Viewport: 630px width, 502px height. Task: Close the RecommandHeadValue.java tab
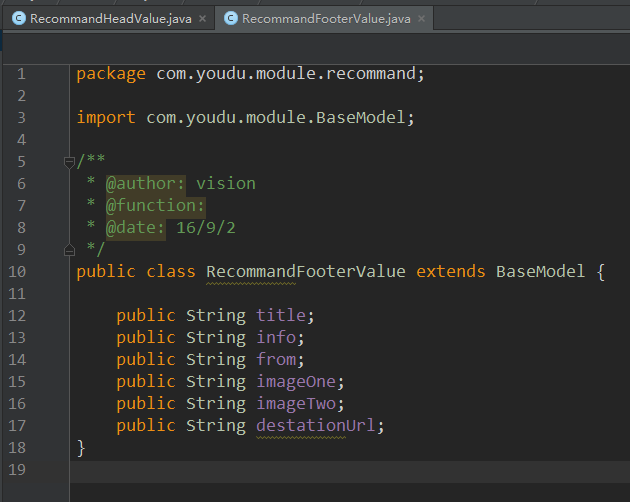(203, 18)
